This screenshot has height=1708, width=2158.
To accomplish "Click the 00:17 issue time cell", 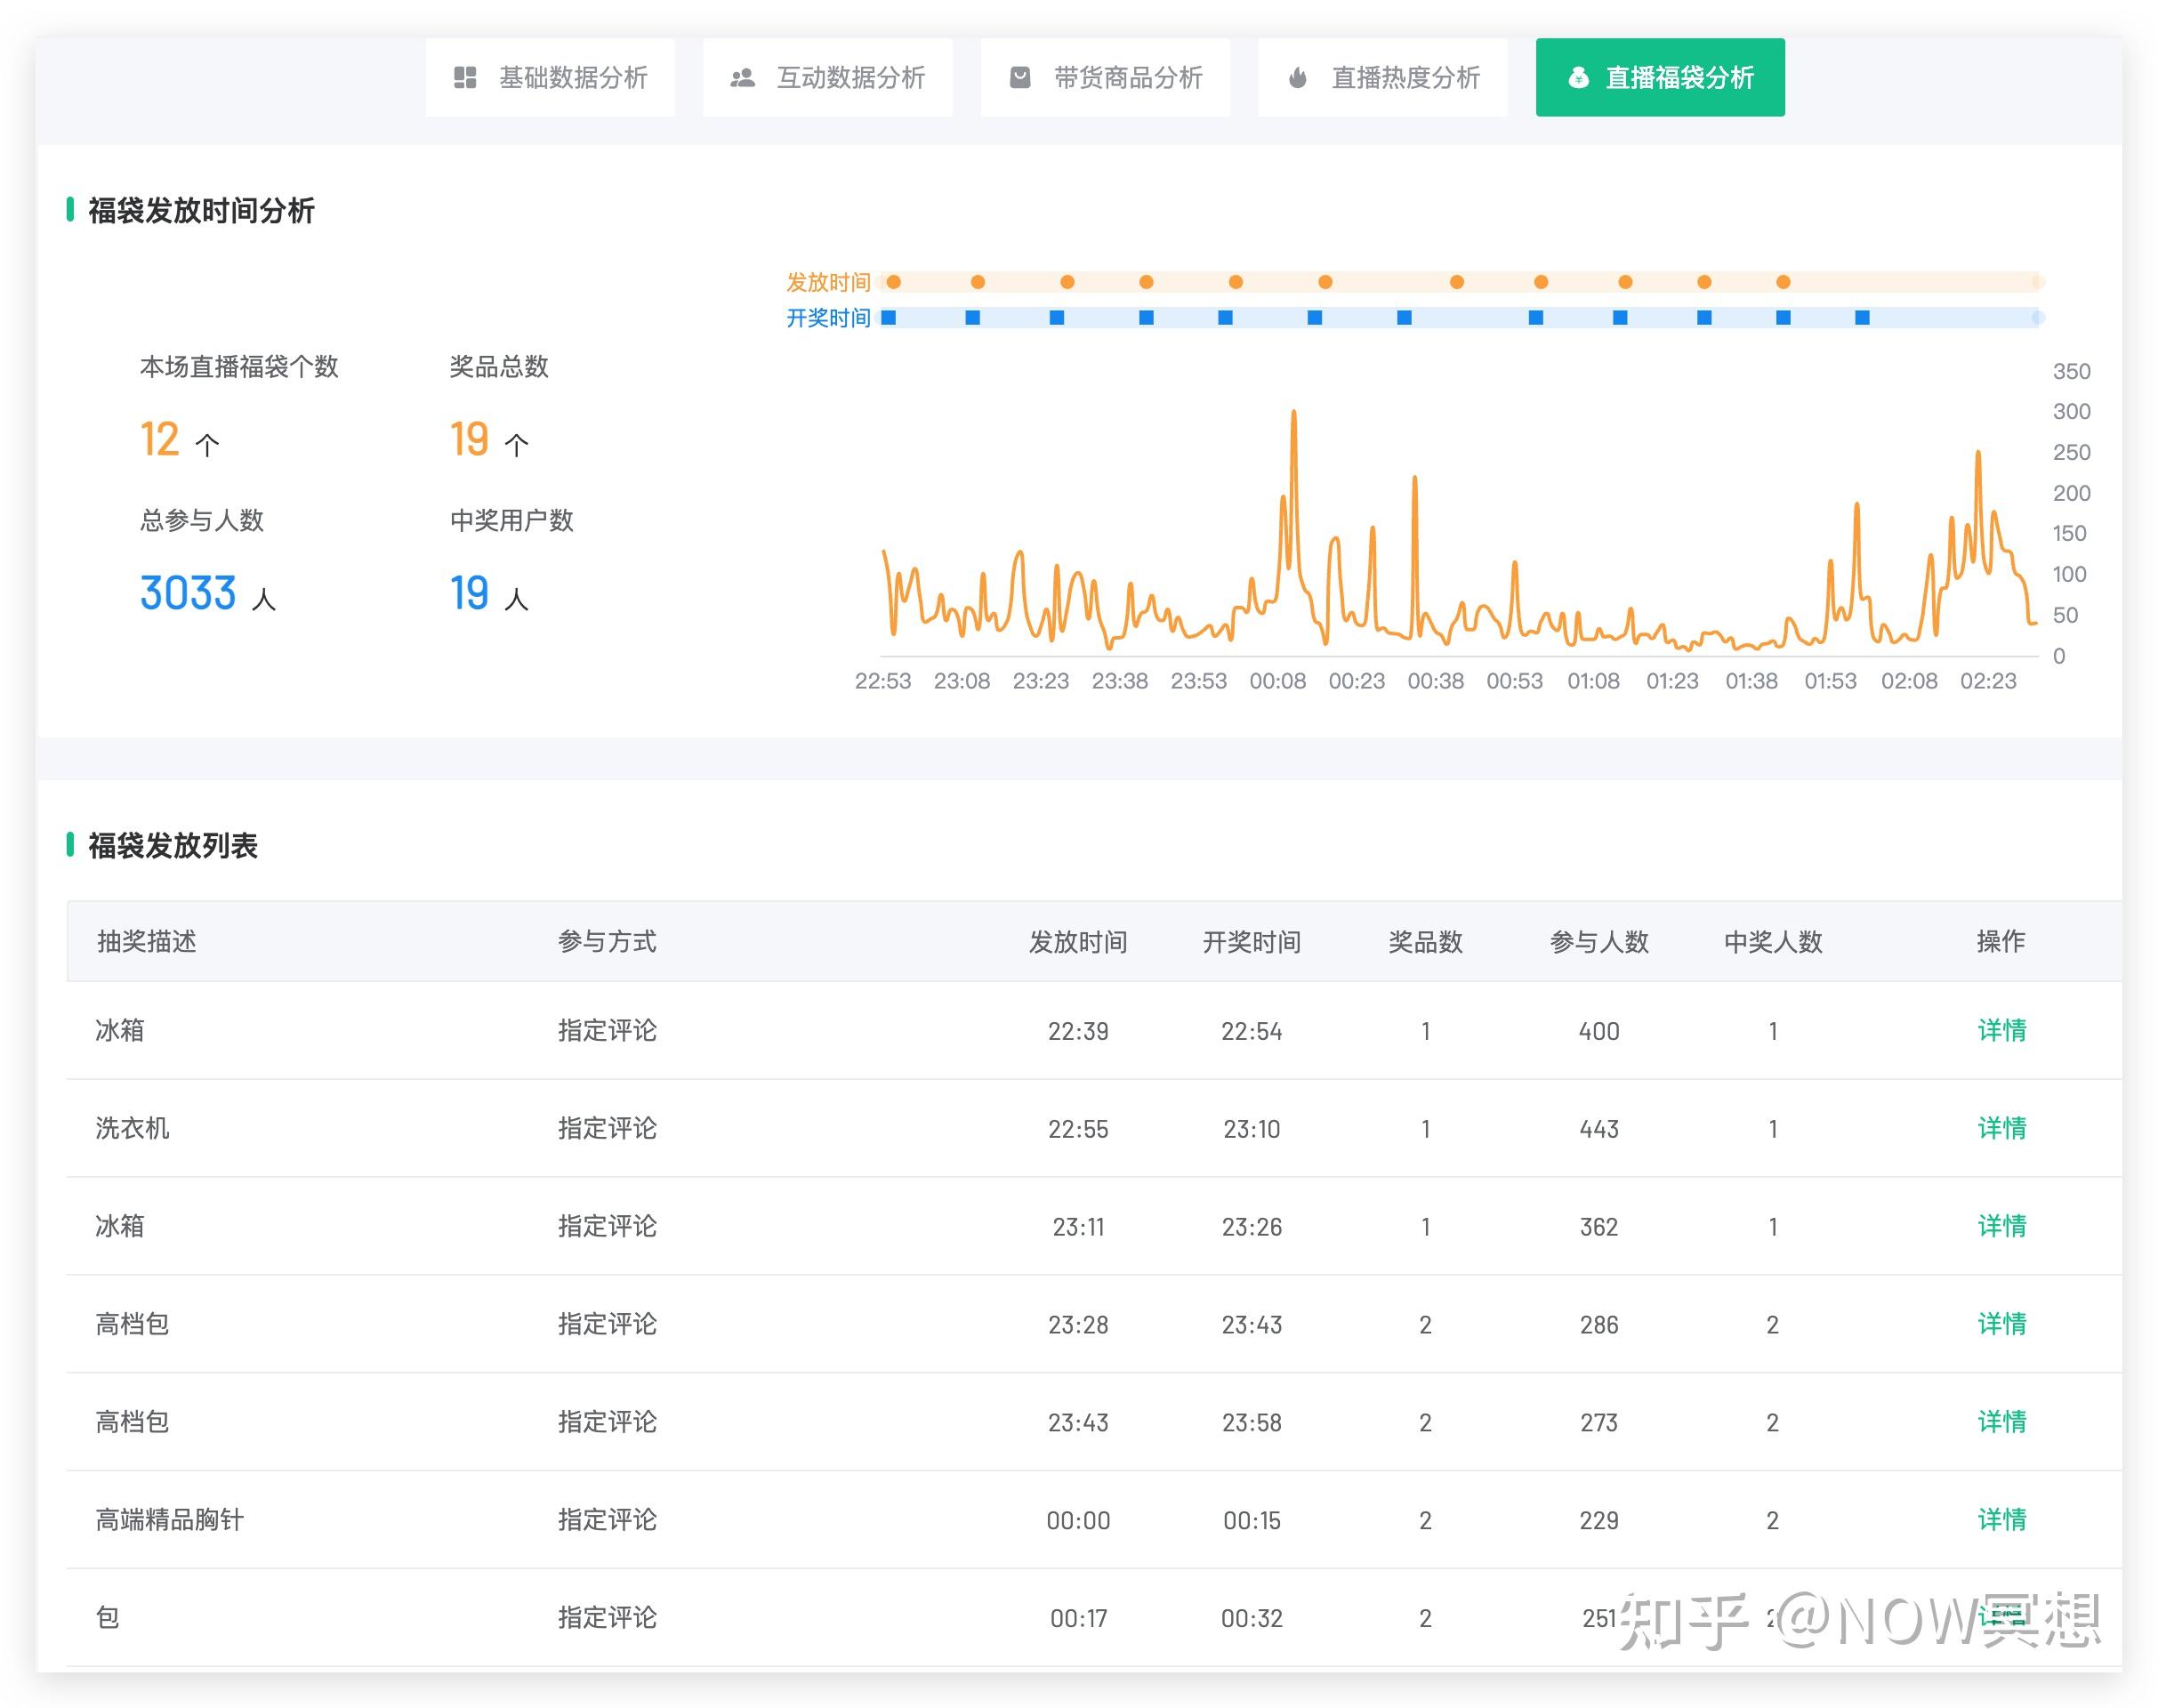I will coord(1078,1620).
